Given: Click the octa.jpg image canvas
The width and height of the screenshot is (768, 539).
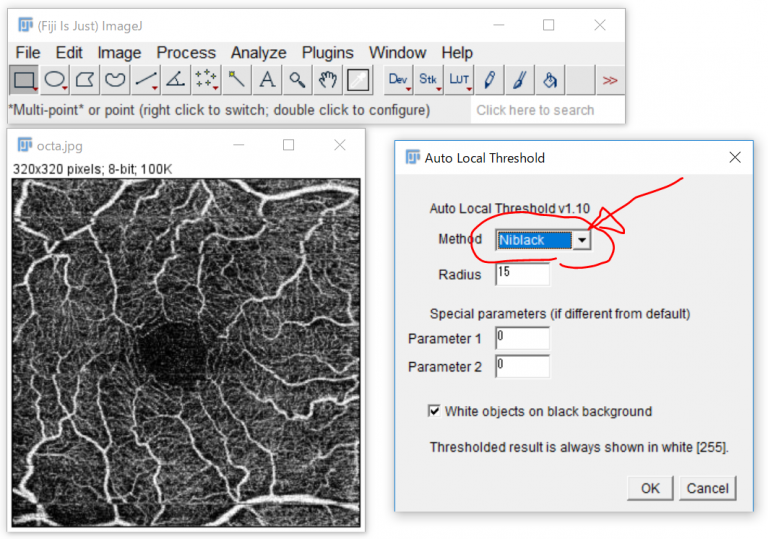Looking at the screenshot, I should pos(186,353).
